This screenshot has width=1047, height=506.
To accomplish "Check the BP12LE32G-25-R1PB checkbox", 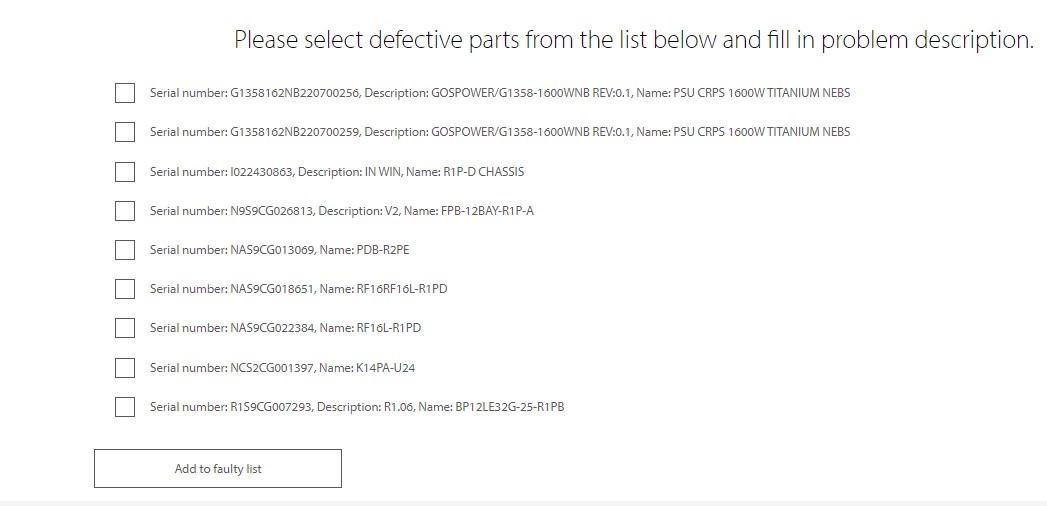I will [125, 407].
